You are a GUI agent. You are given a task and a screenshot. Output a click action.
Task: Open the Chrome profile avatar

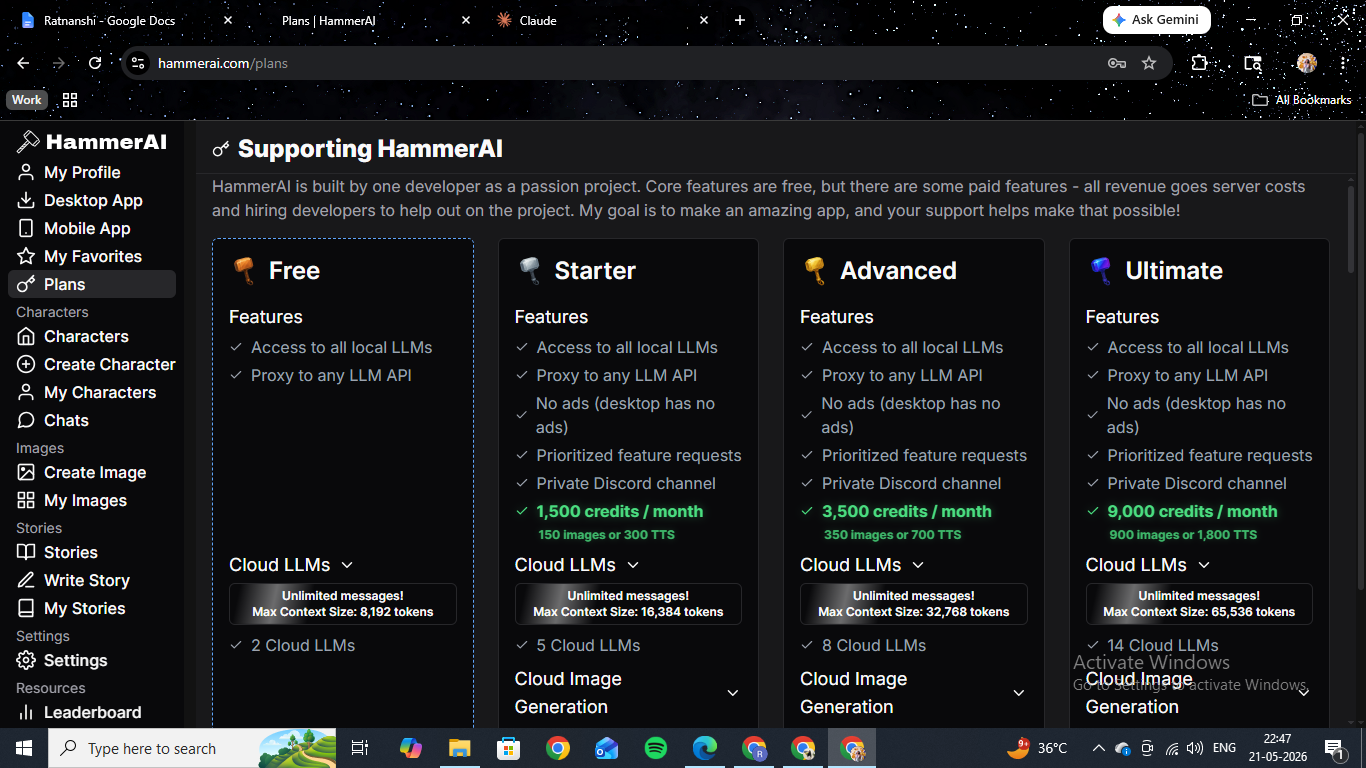click(1306, 63)
